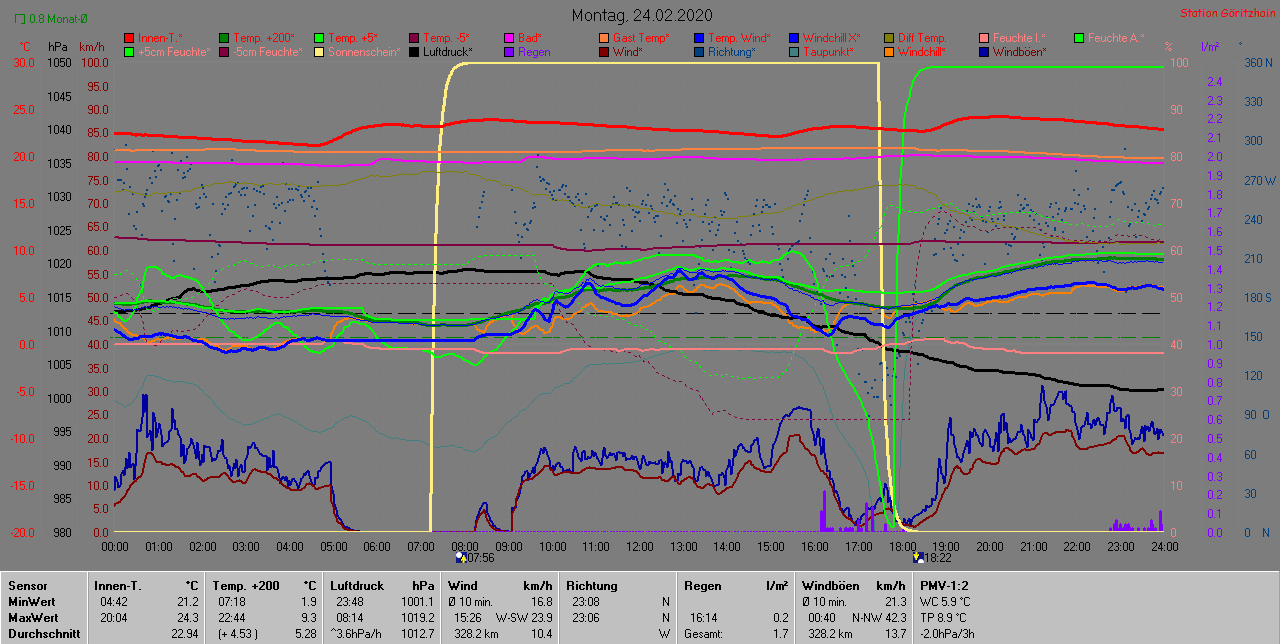Click the Luftdruck table column header
This screenshot has height=644, width=1280.
tap(358, 586)
